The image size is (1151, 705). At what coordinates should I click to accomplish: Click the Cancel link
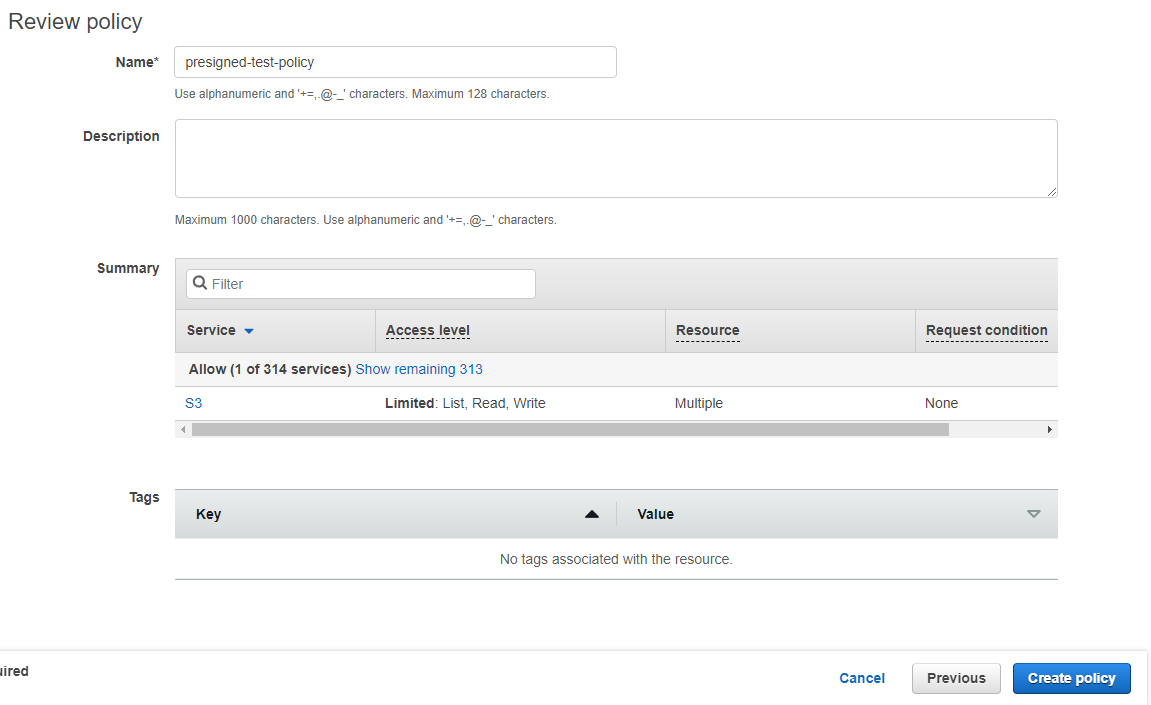point(862,679)
